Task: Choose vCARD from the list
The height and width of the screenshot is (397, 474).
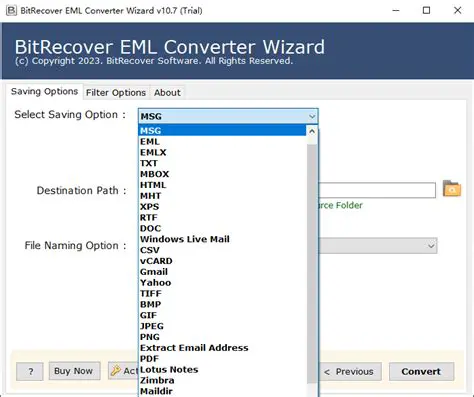Action: pyautogui.click(x=222, y=261)
